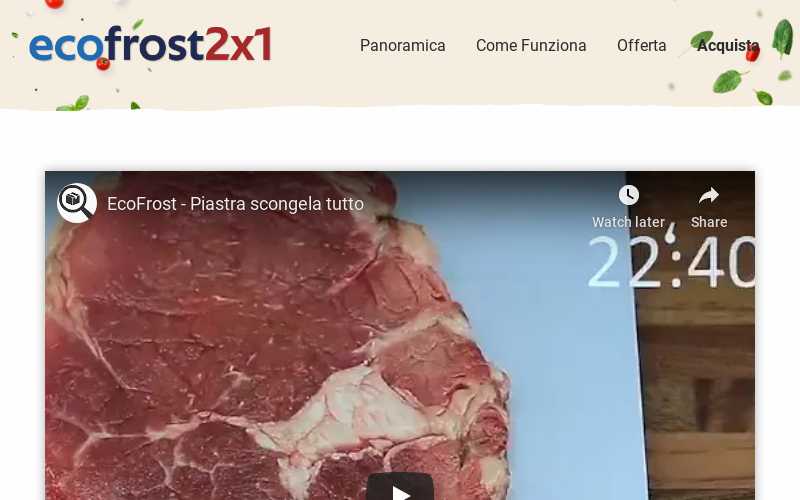Viewport: 800px width, 500px height.
Task: Open the channel avatar with magnifier icon
Action: (x=77, y=203)
